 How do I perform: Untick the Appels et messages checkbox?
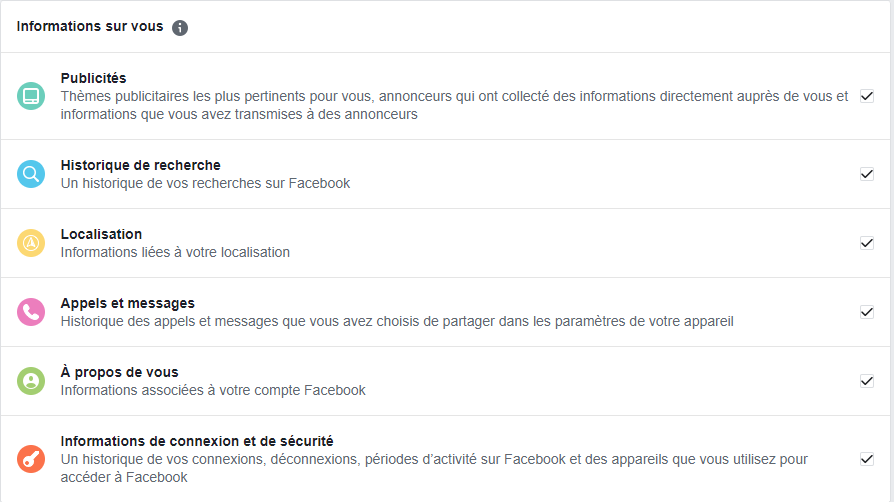[867, 312]
